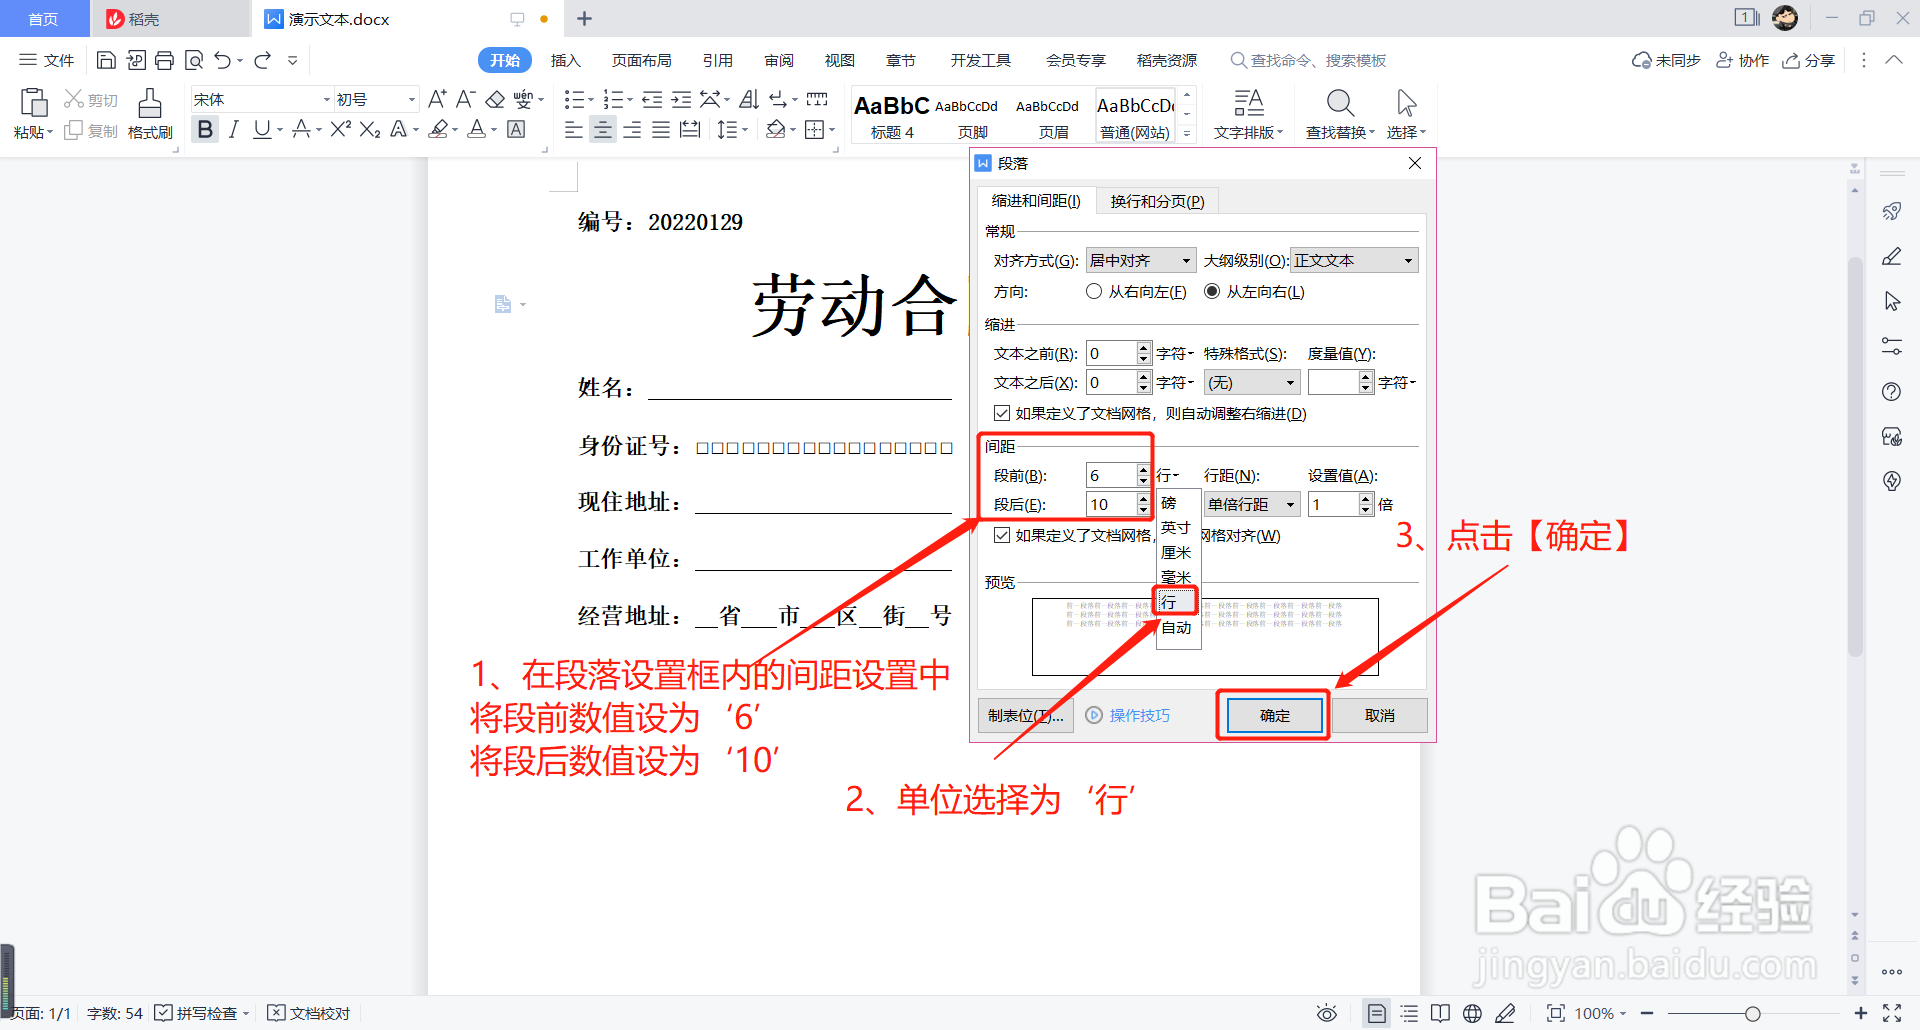Choose 厘米 unit in dropdown list
The image size is (1920, 1030).
[x=1178, y=552]
